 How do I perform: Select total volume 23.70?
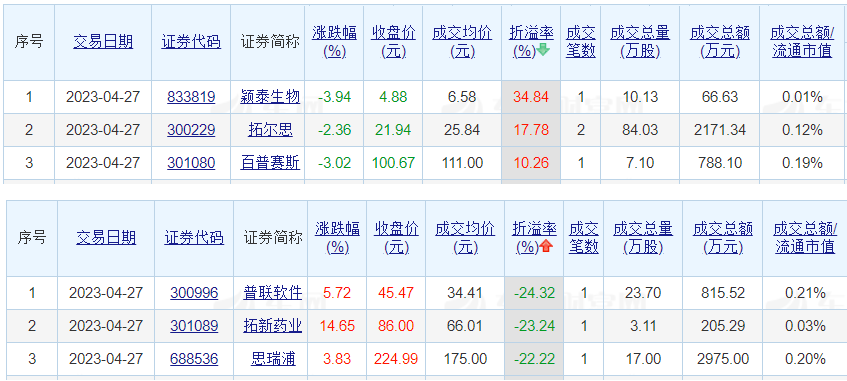click(643, 293)
